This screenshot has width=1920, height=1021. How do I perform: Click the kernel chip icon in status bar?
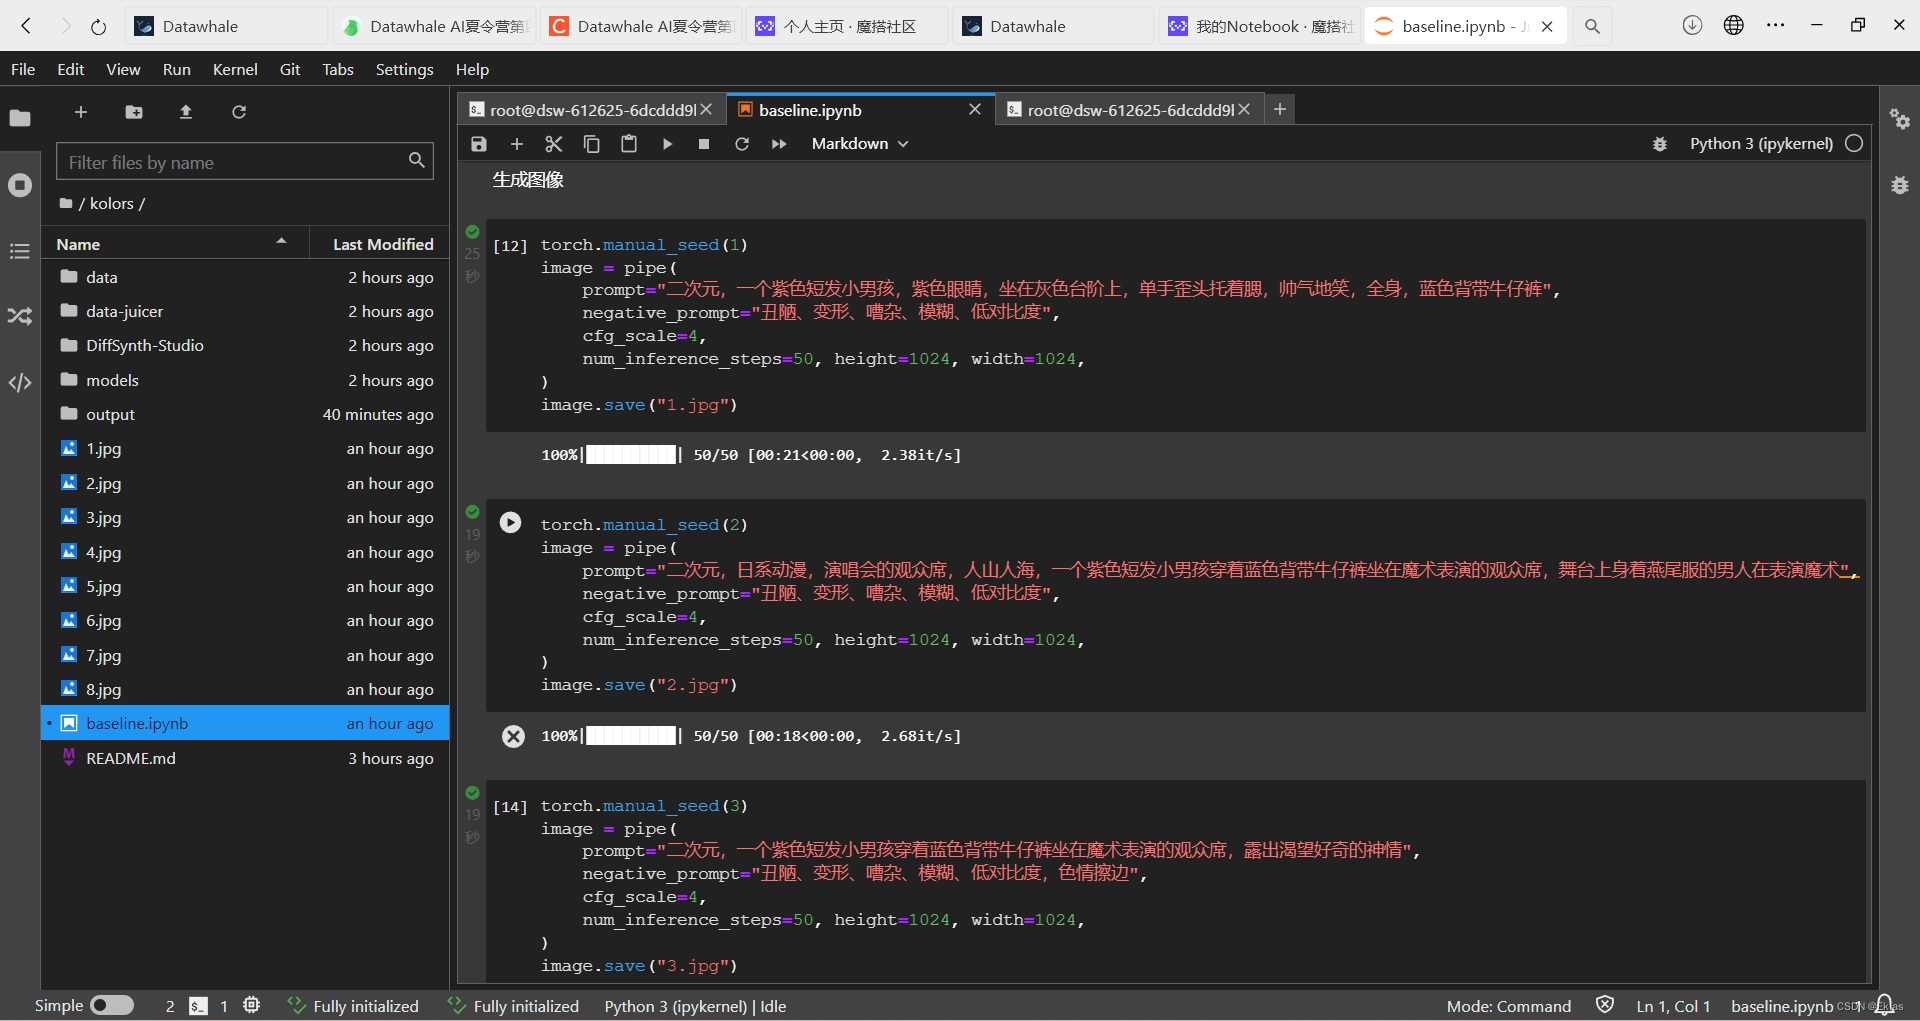(251, 1005)
